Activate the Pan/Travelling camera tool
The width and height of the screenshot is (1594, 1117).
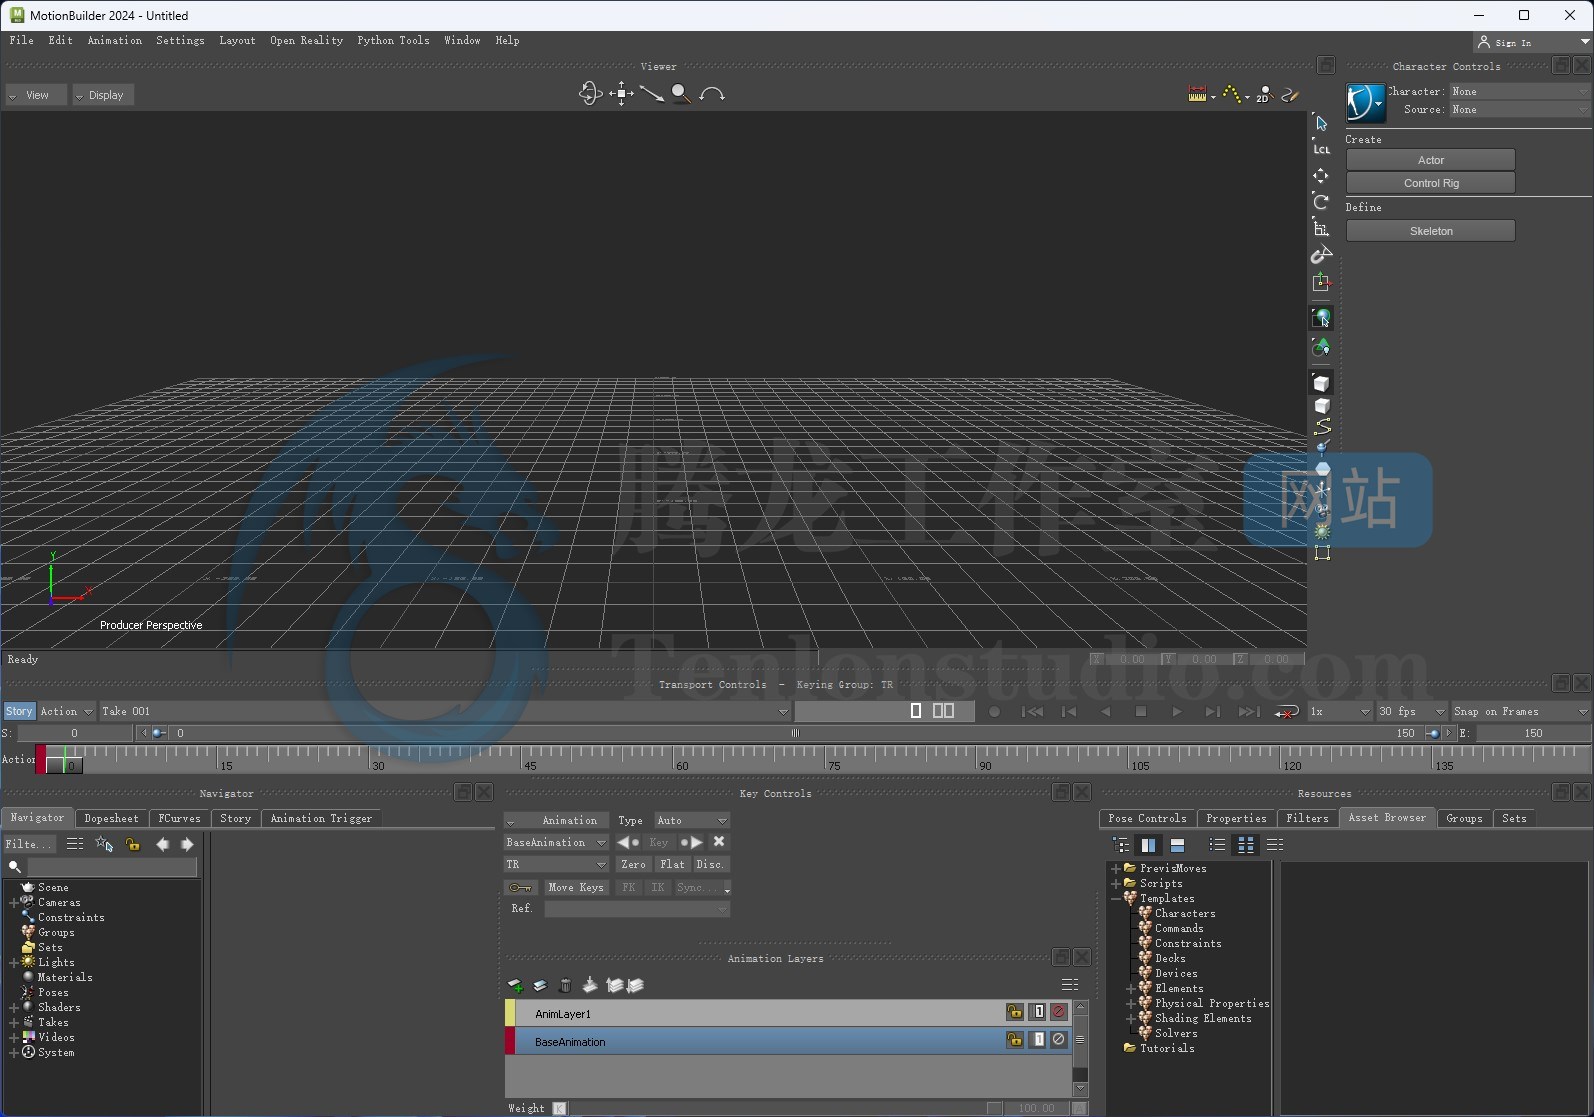point(621,94)
